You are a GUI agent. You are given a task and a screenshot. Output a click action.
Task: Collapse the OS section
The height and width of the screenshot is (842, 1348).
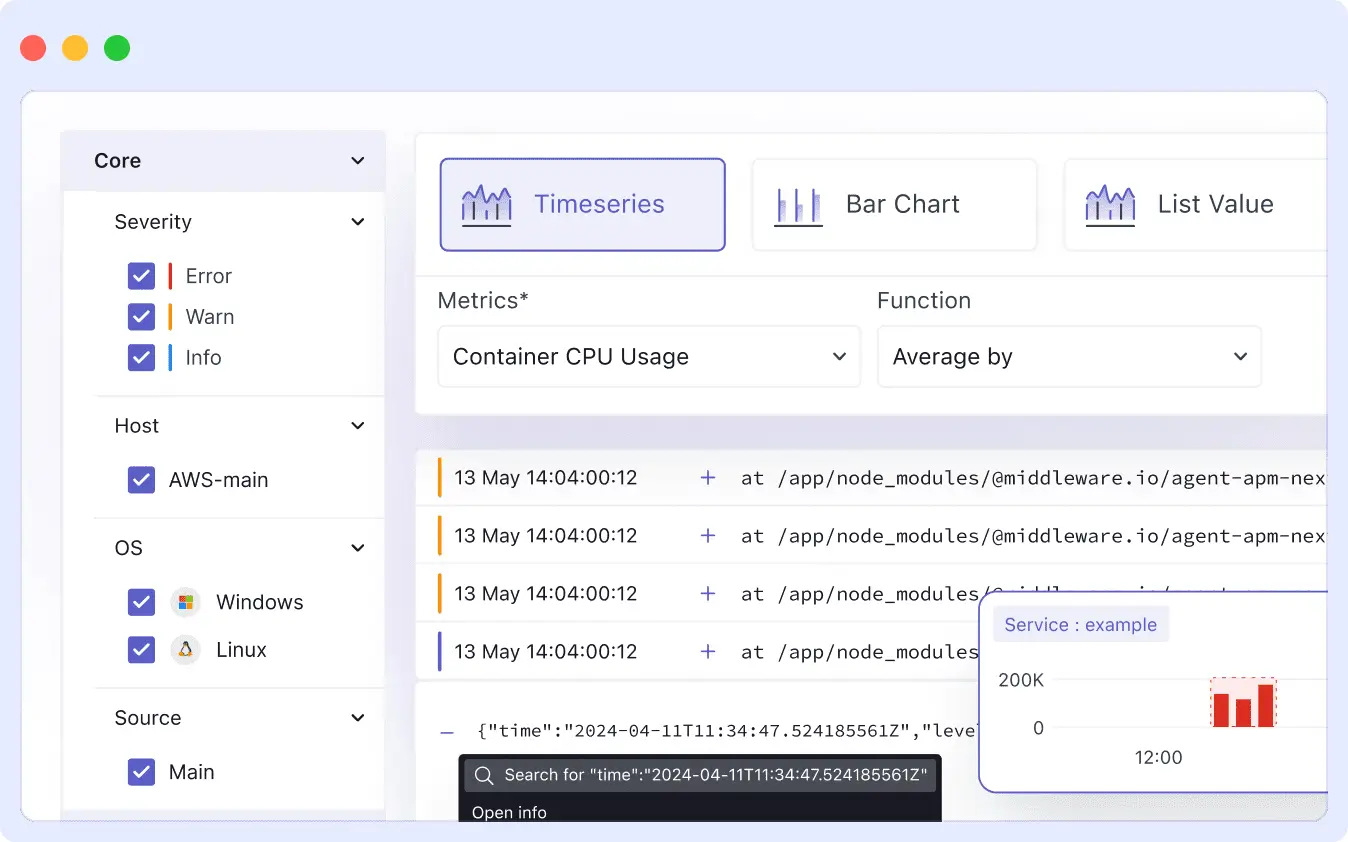(x=357, y=548)
